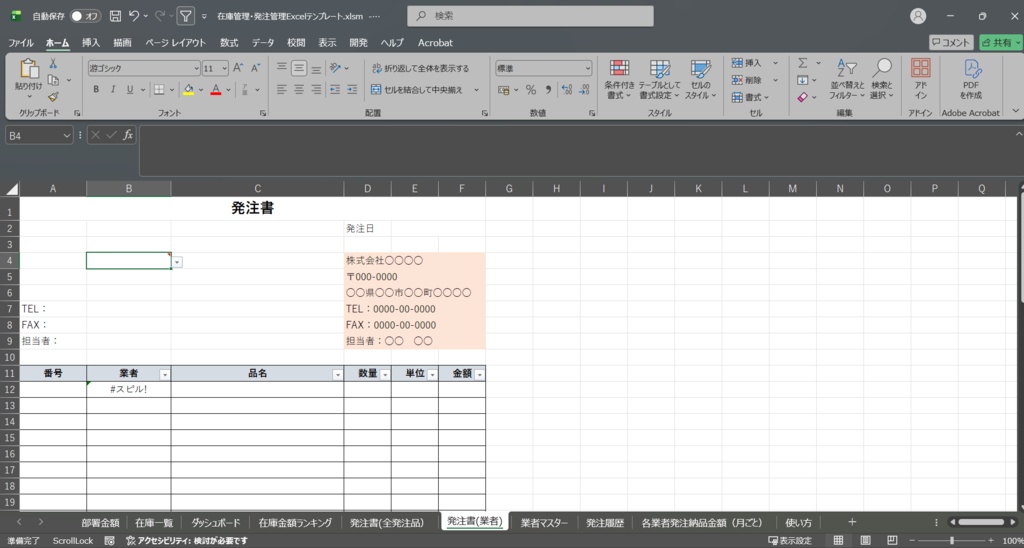The image size is (1024, 548).
Task: Switch to the 挿入 ribbon tab
Action: pyautogui.click(x=91, y=42)
